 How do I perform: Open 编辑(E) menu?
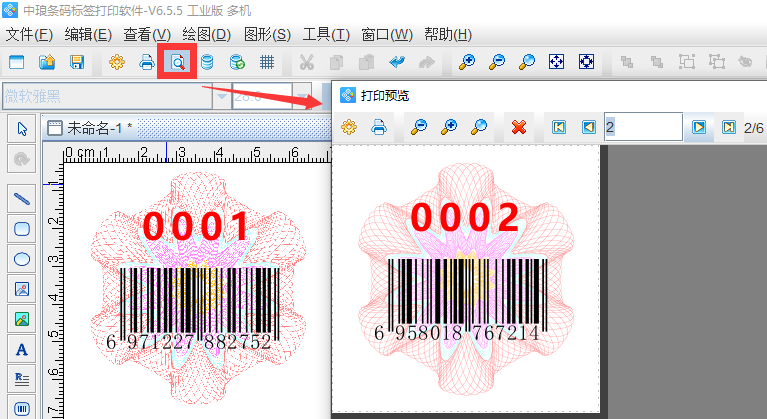(88, 35)
